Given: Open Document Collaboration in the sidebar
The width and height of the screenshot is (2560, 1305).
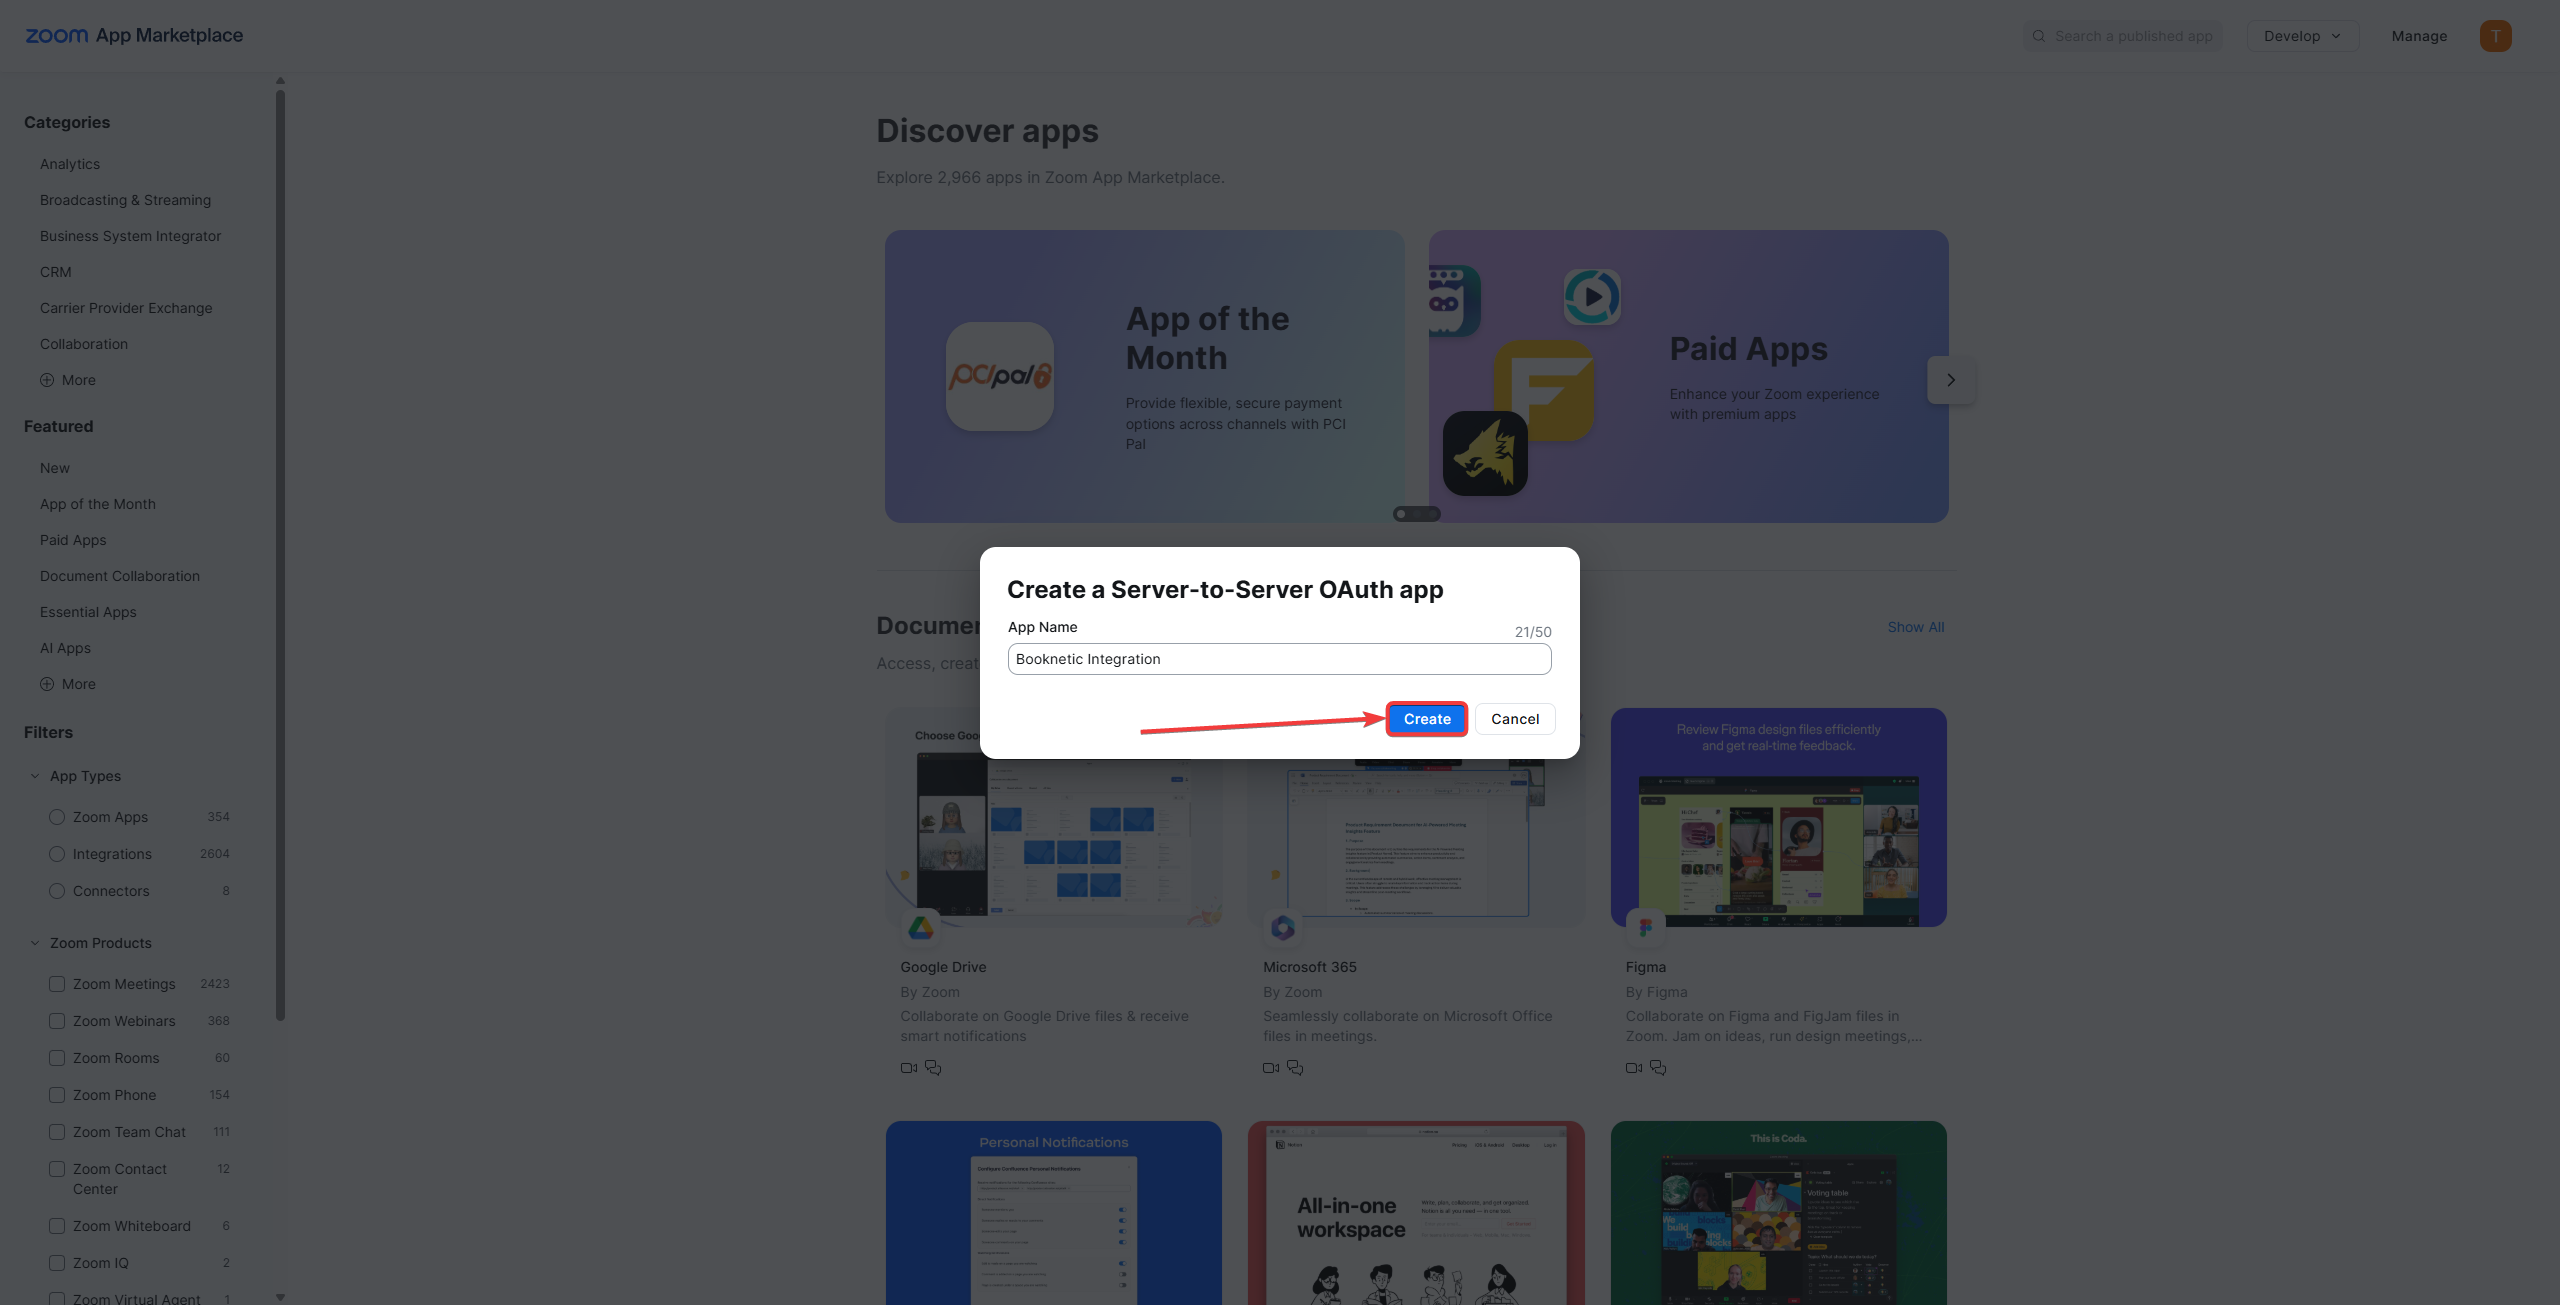Looking at the screenshot, I should (120, 576).
